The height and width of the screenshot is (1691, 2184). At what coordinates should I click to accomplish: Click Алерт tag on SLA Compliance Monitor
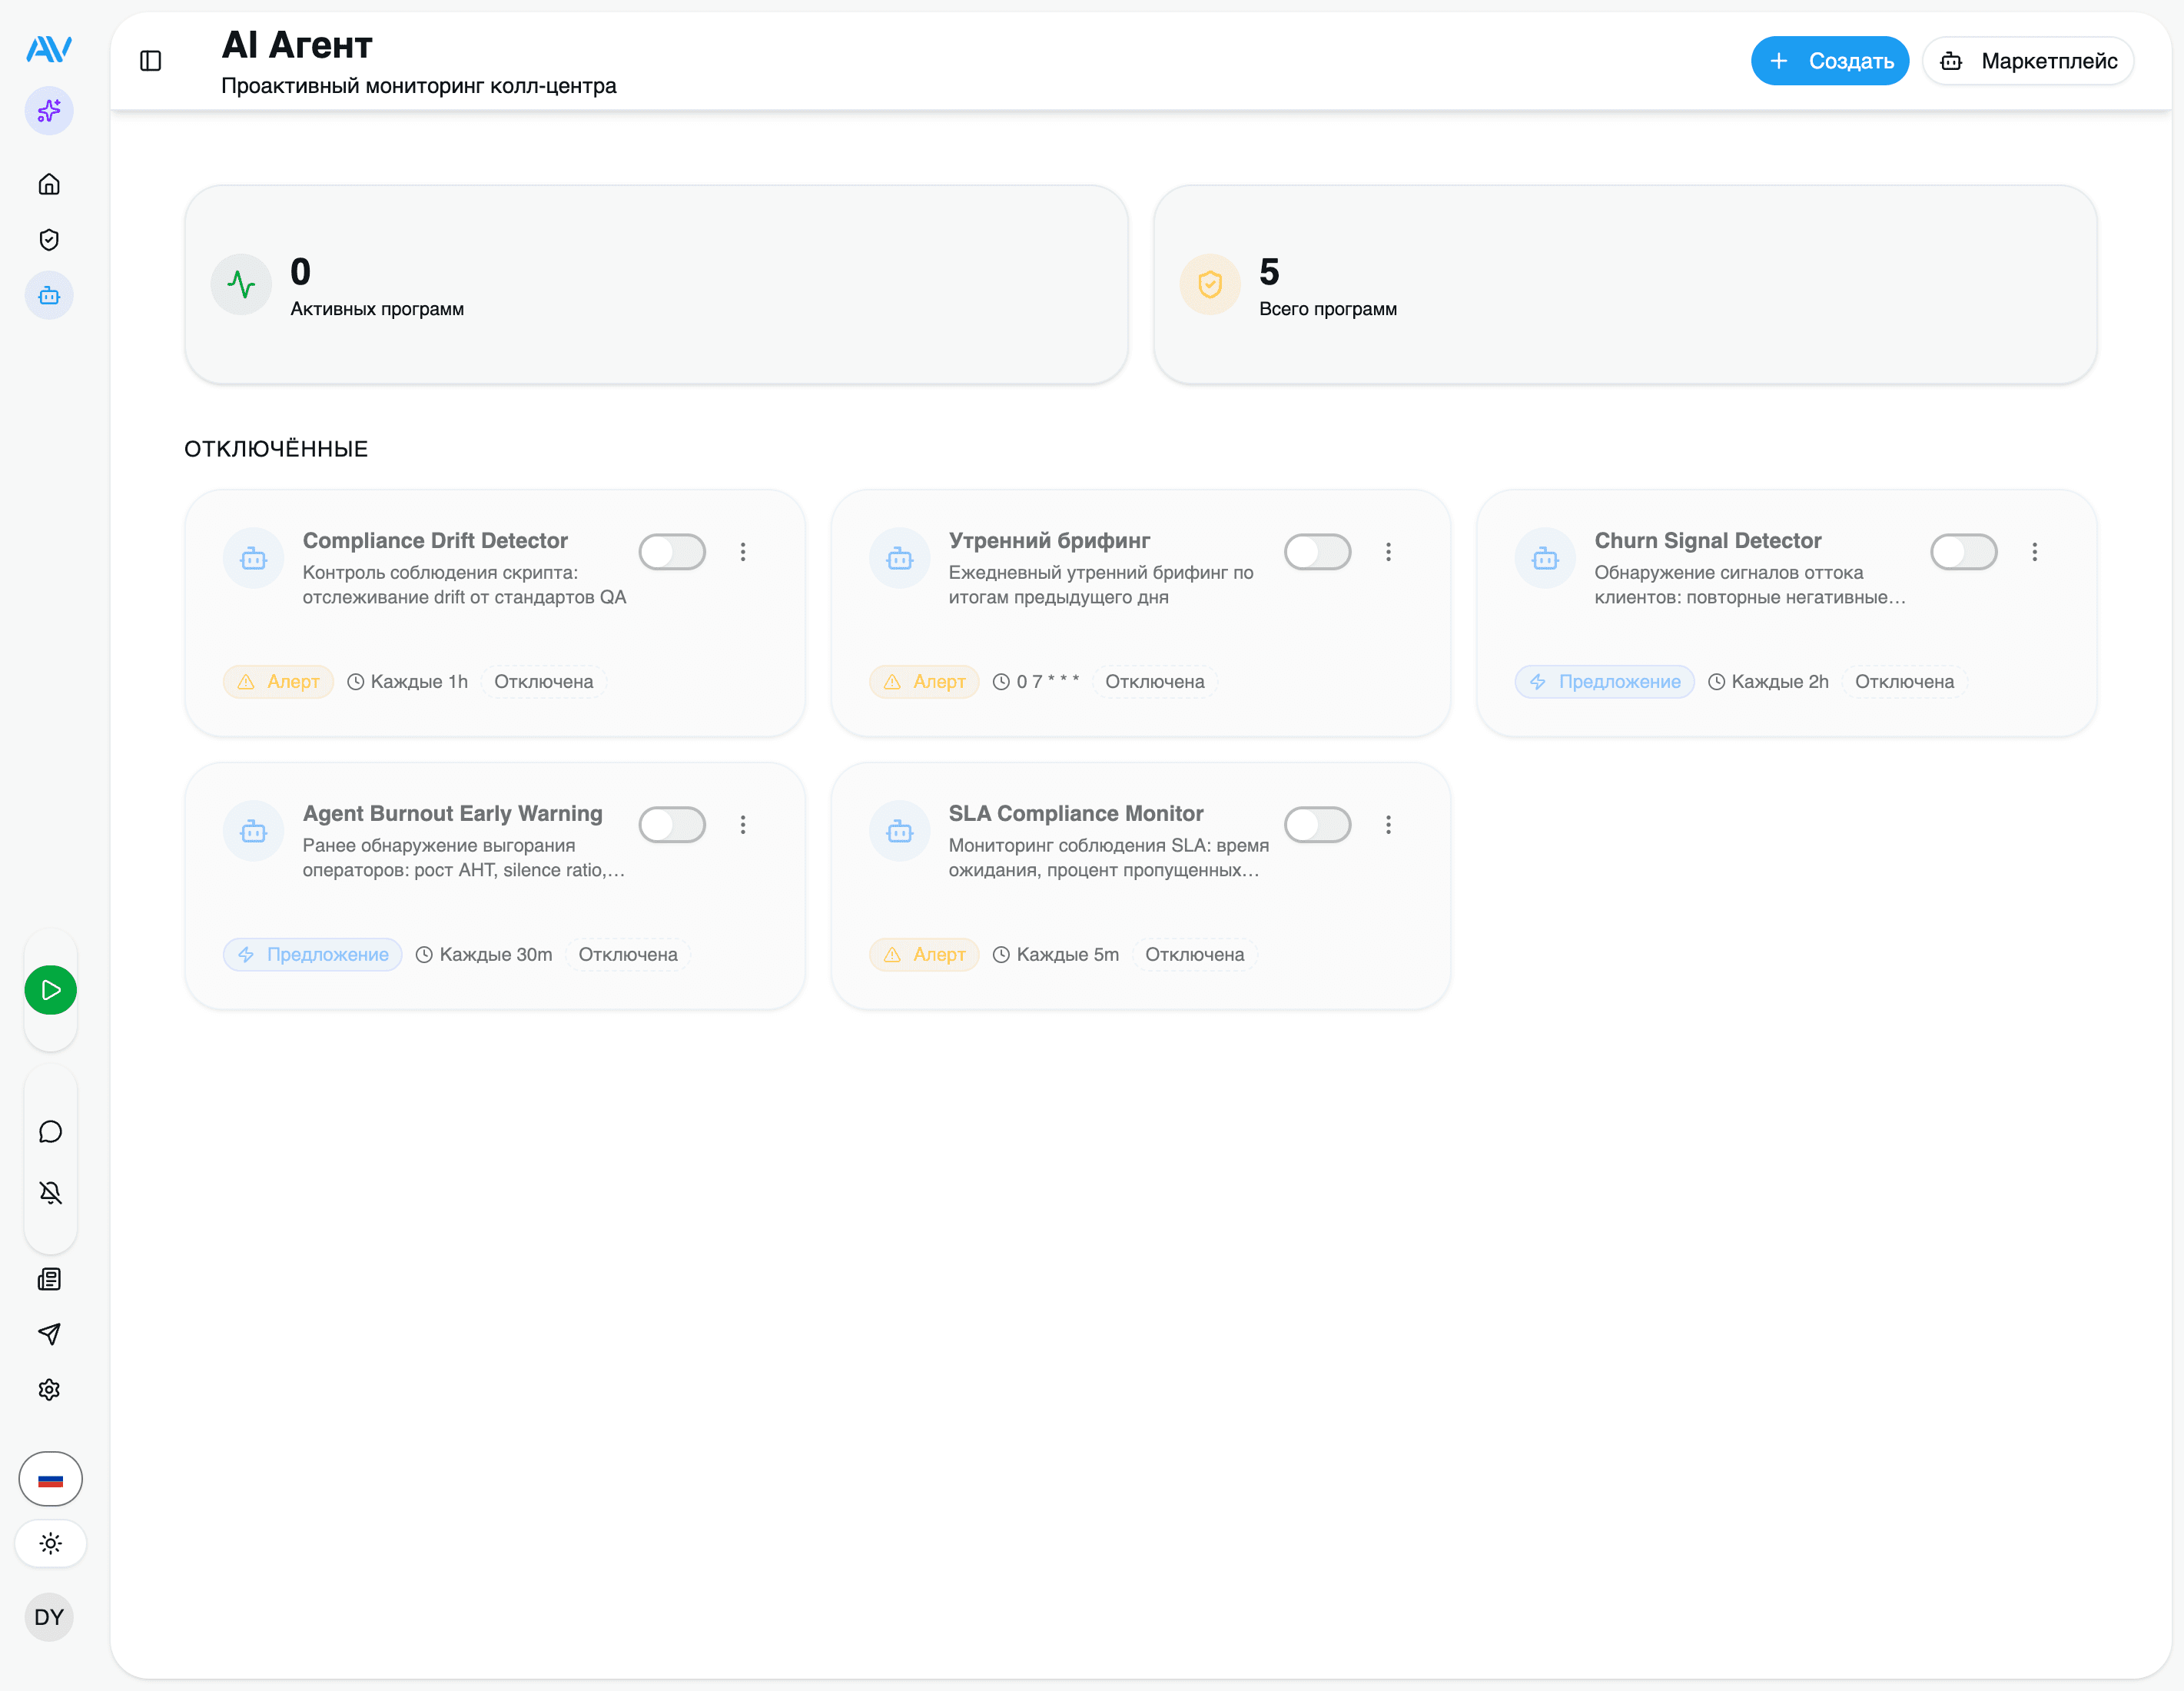tap(925, 955)
